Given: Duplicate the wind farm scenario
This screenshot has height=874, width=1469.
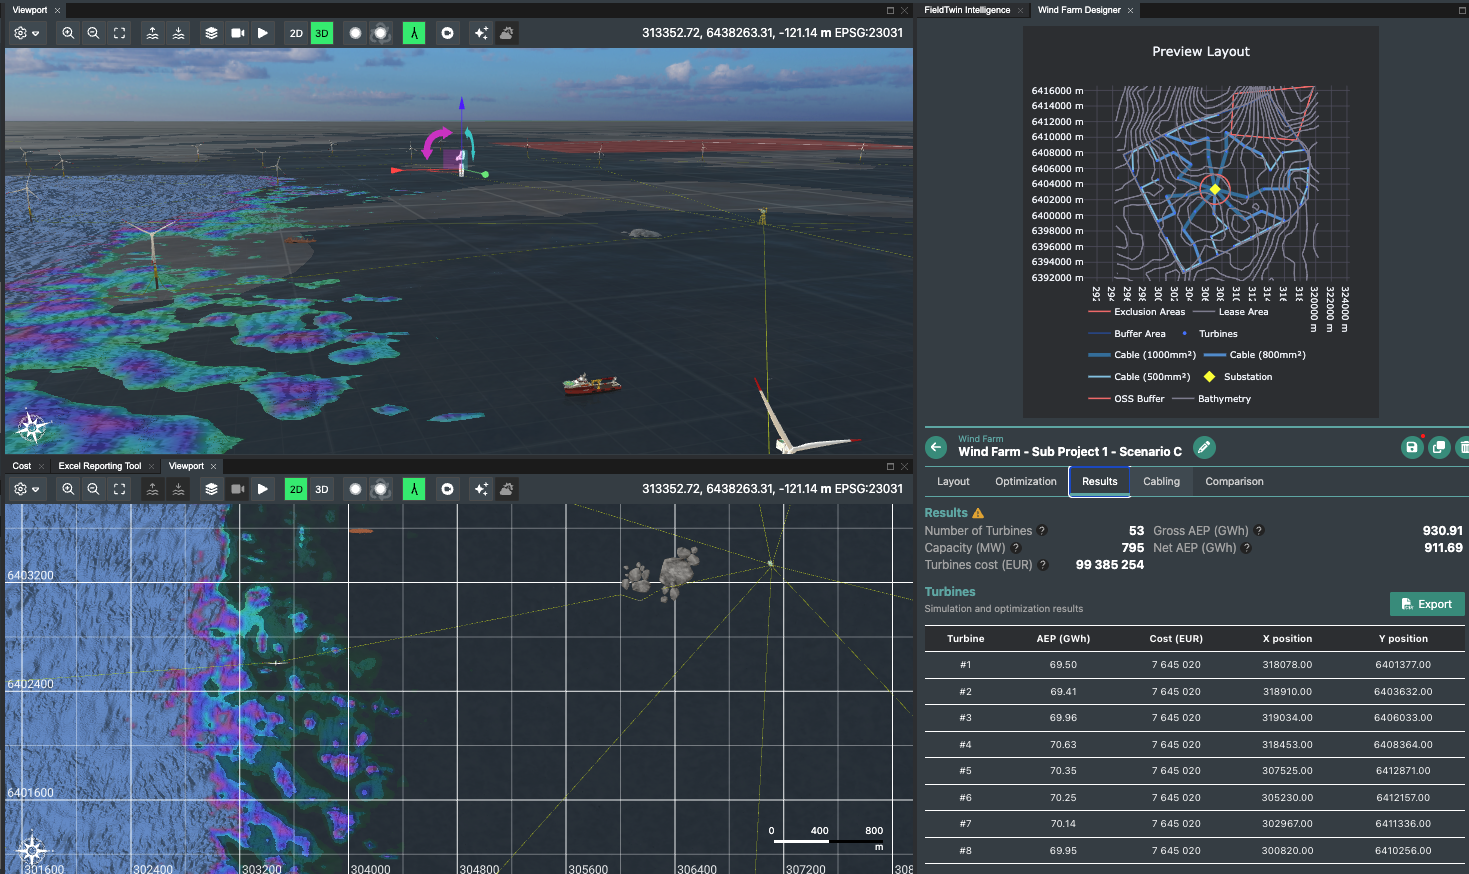Looking at the screenshot, I should coord(1438,447).
